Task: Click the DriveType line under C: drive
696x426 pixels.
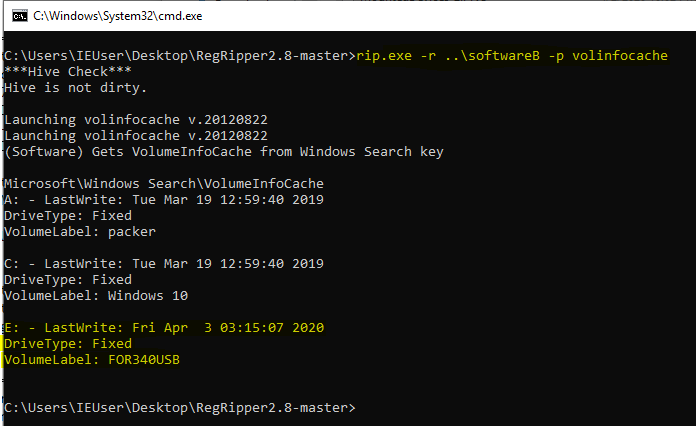Action: point(66,280)
